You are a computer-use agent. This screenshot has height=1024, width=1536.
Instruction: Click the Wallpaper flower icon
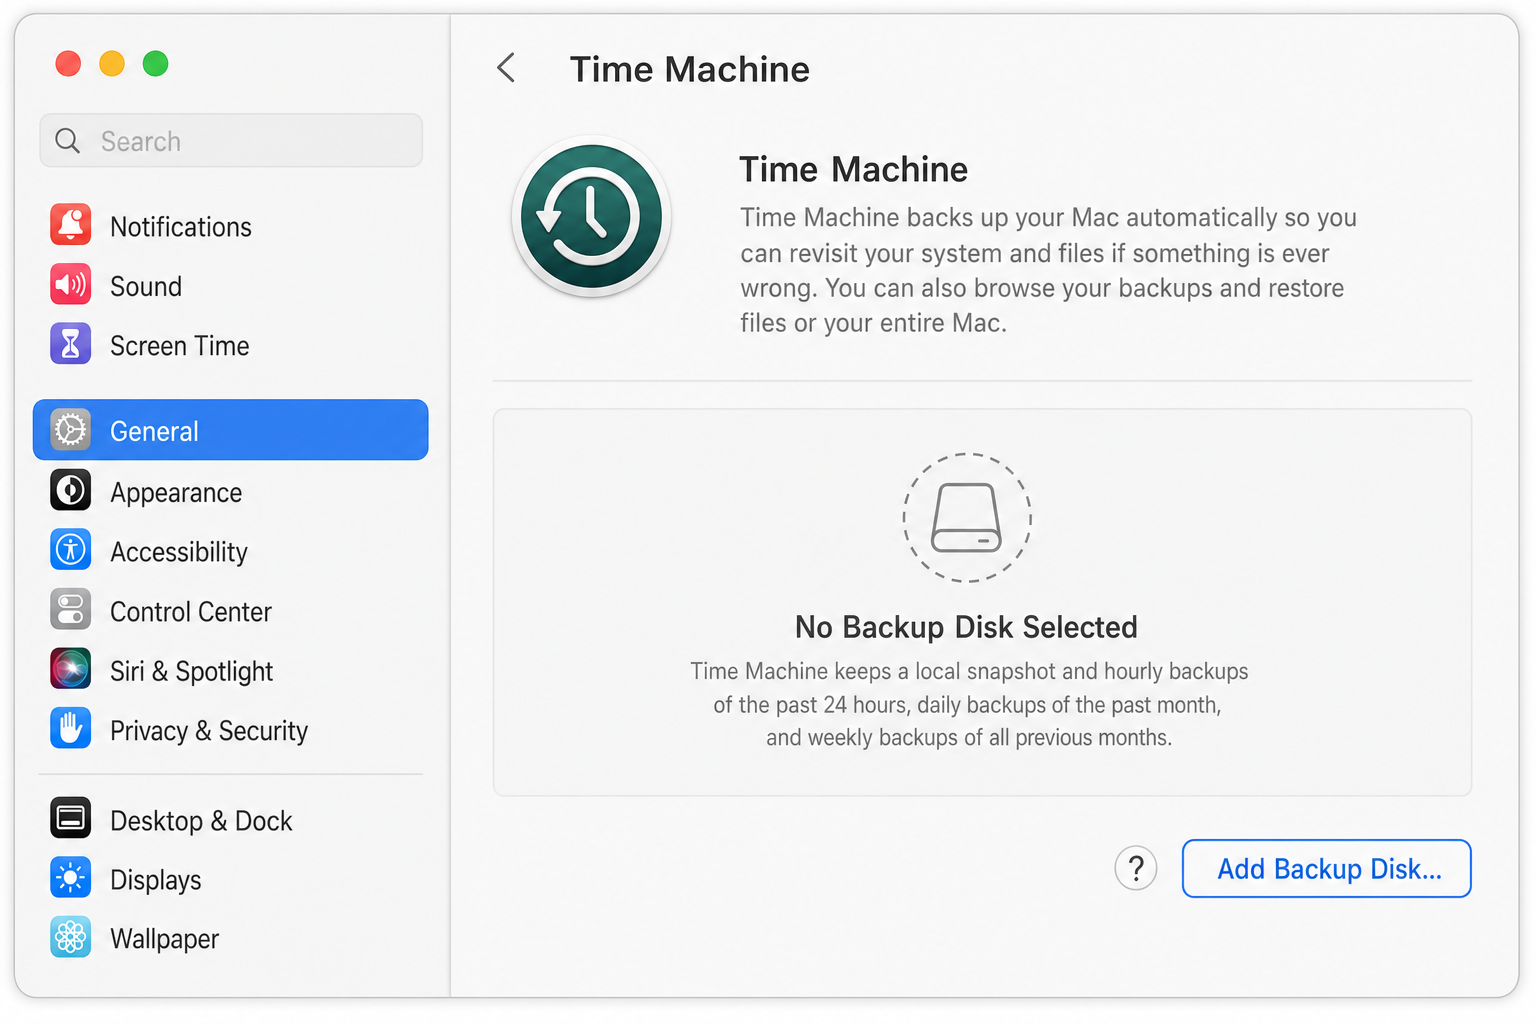click(70, 937)
